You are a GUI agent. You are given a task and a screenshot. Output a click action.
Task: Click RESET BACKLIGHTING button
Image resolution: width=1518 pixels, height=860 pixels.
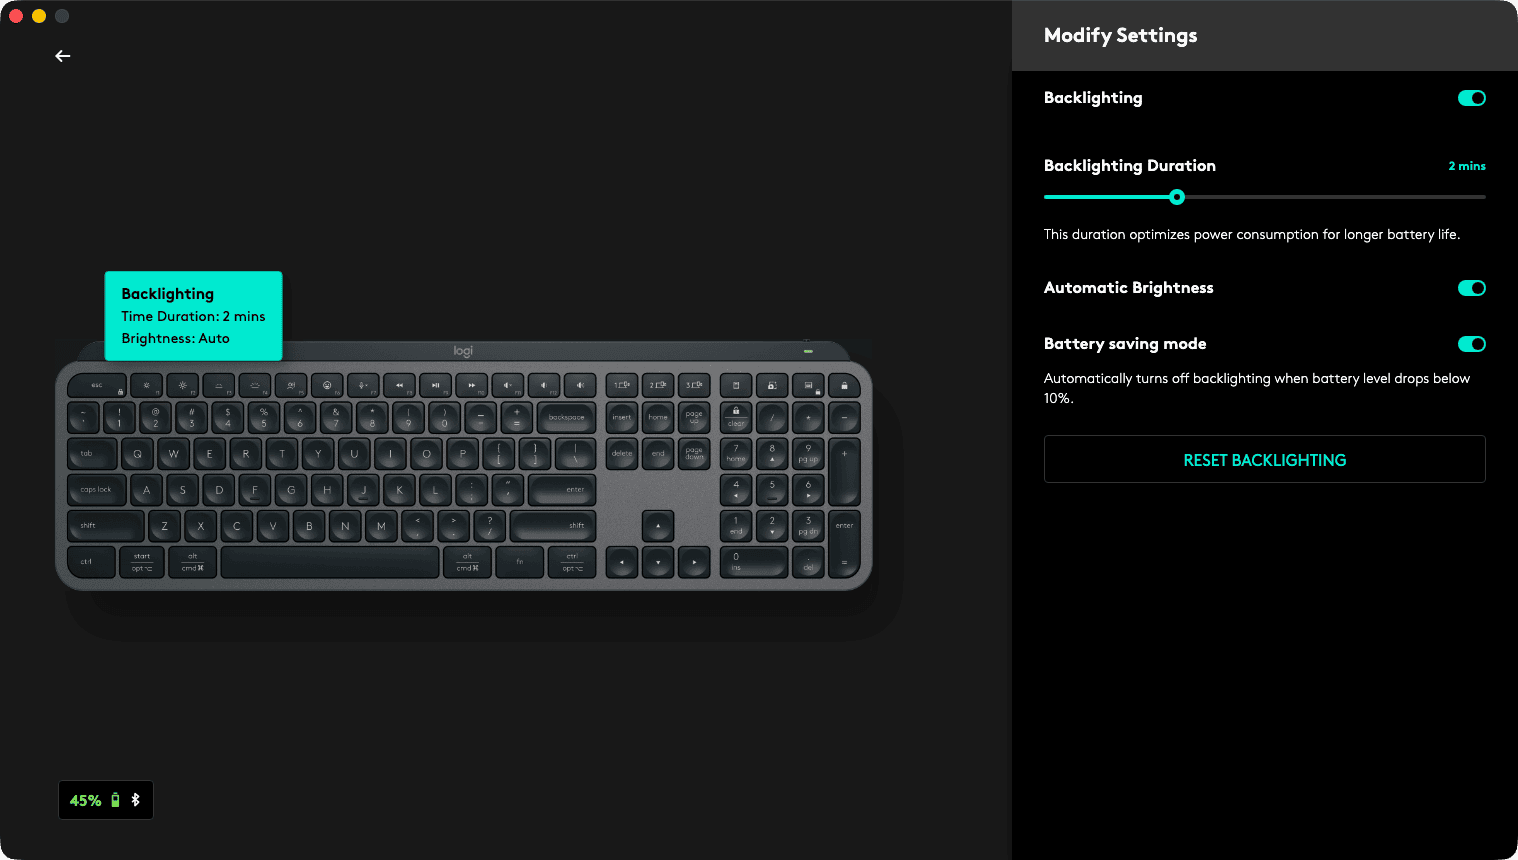tap(1265, 459)
